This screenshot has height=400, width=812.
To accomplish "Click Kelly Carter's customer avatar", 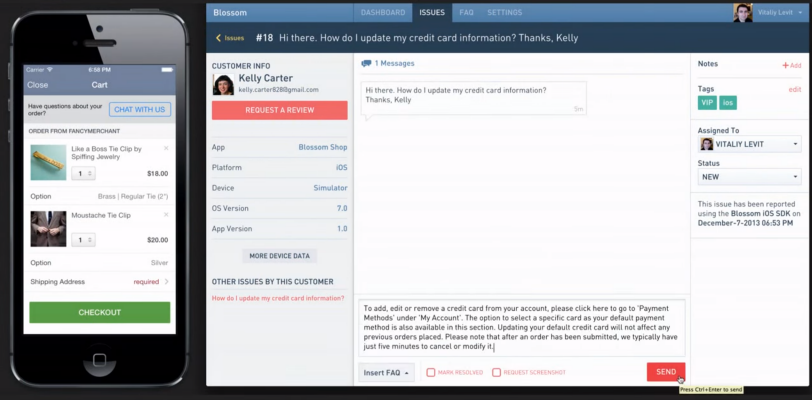I will tap(223, 85).
